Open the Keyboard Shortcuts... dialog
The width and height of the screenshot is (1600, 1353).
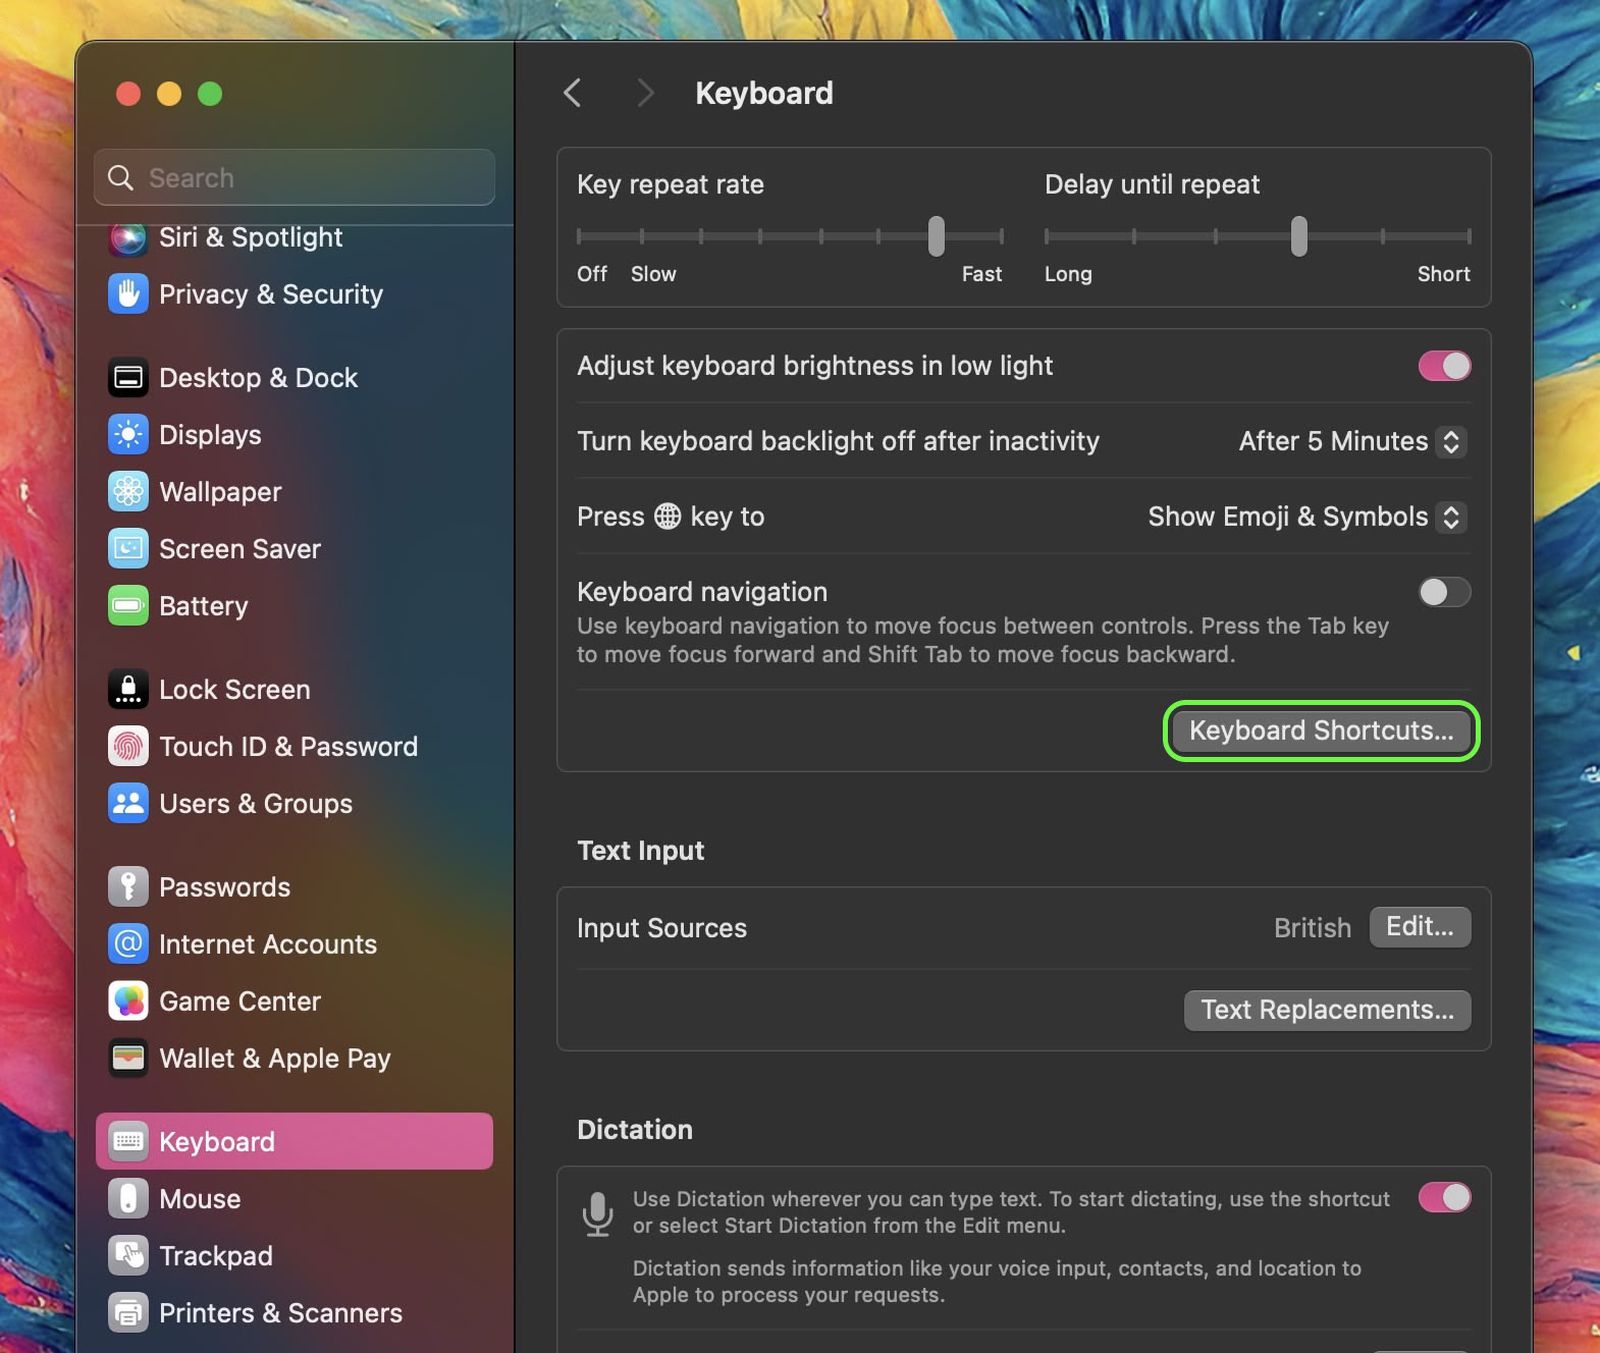1321,731
